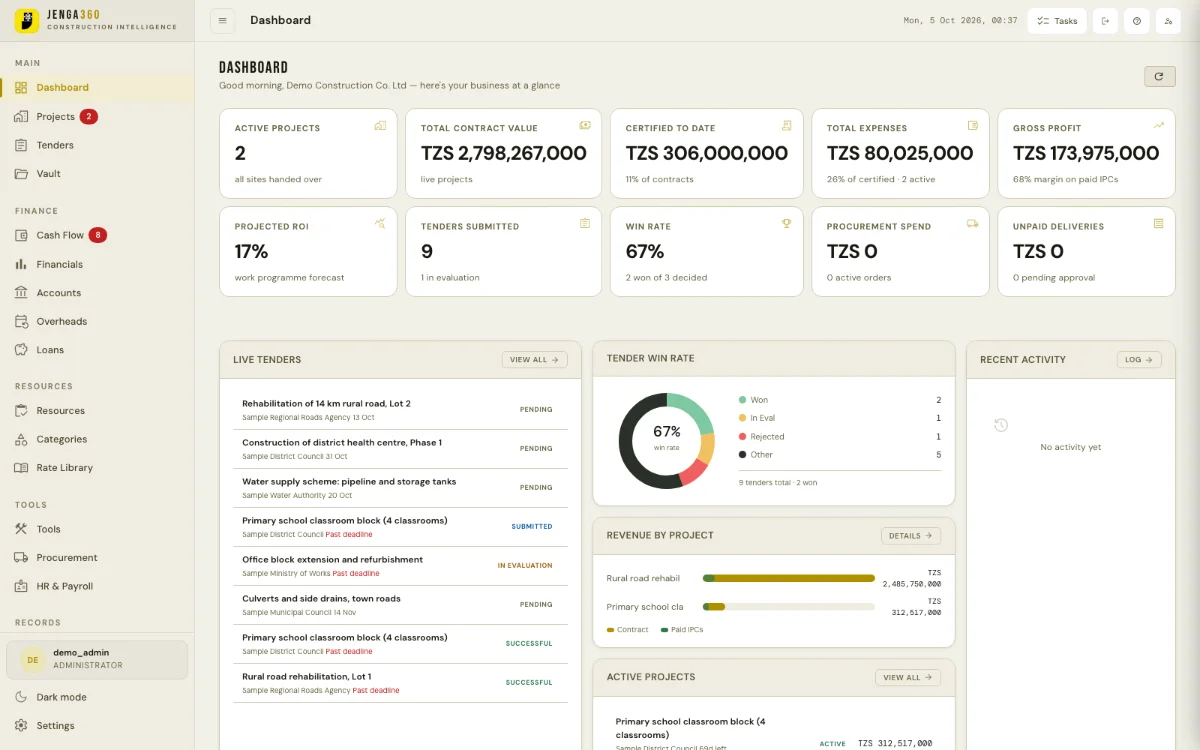
Task: Open tender 'Rehabilitation of 14 km rural road, Lot 2'
Action: tap(400, 410)
